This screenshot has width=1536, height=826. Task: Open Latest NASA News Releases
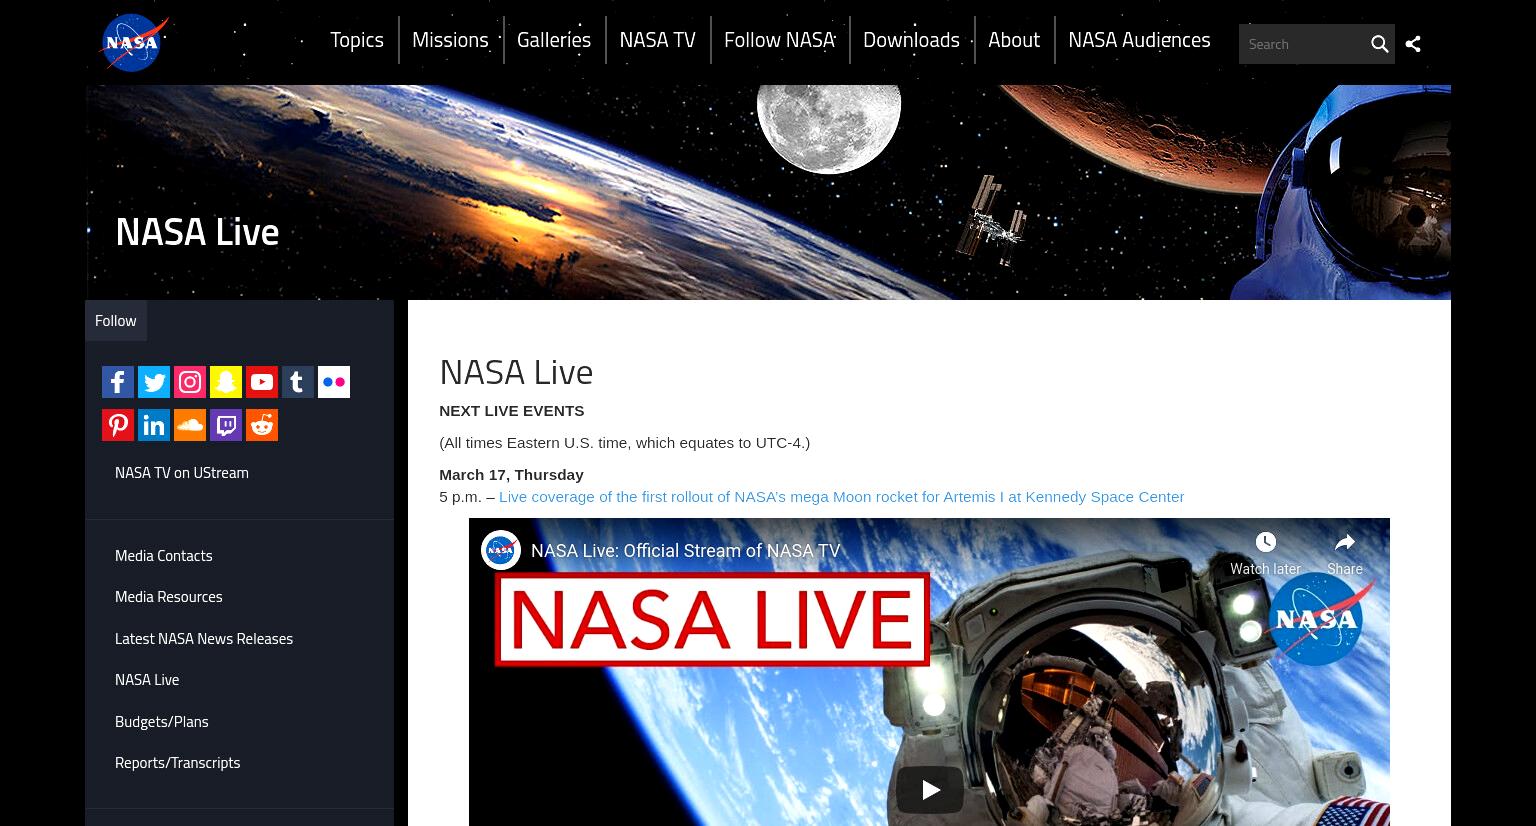(204, 638)
